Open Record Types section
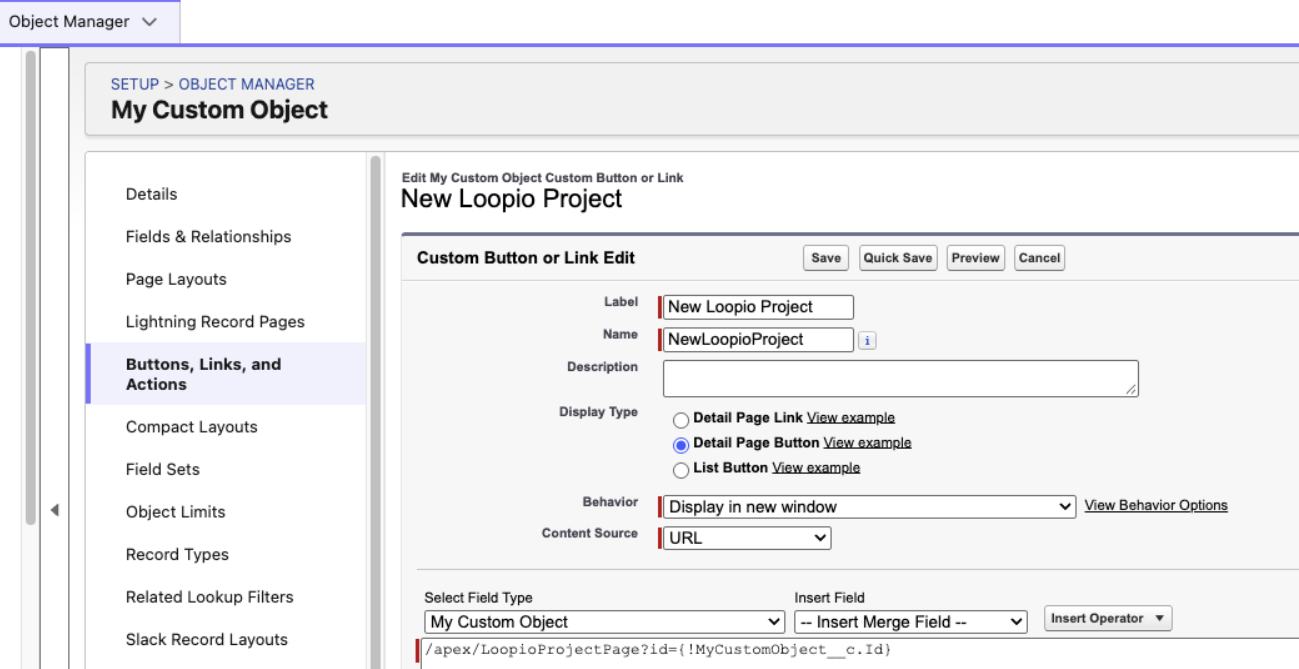1299x669 pixels. 177,555
